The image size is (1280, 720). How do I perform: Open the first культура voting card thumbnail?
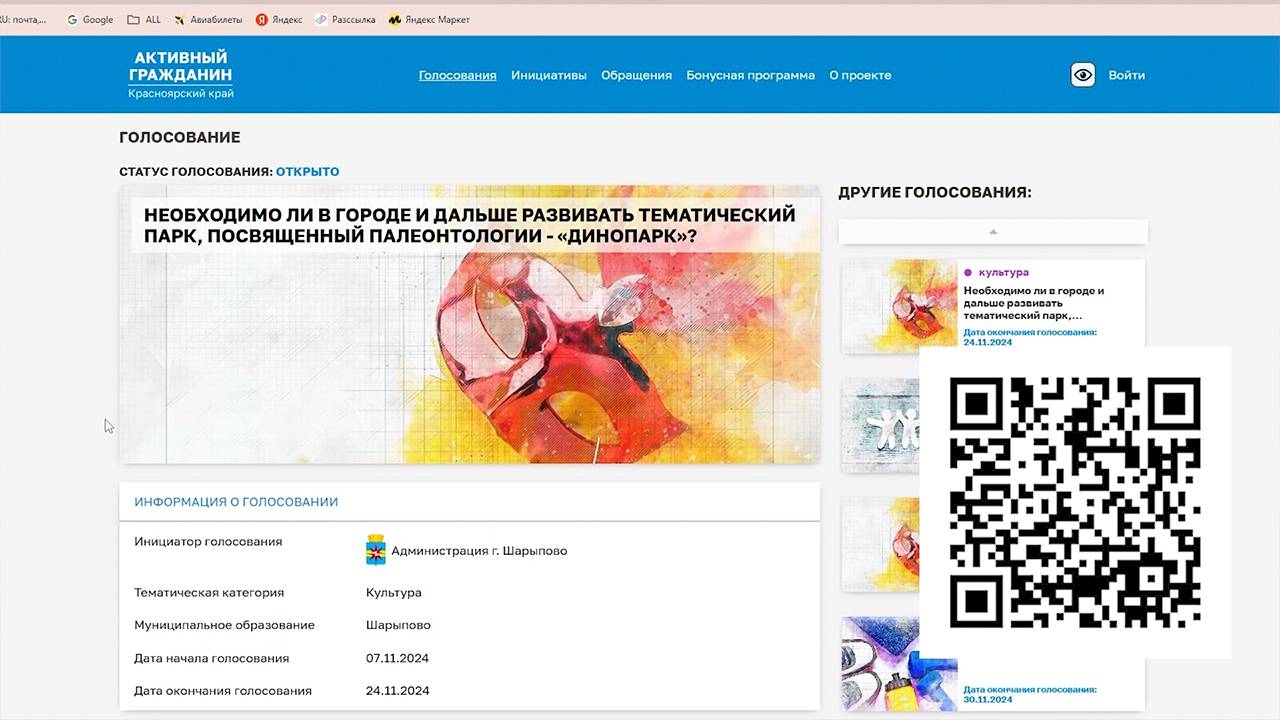coord(900,306)
